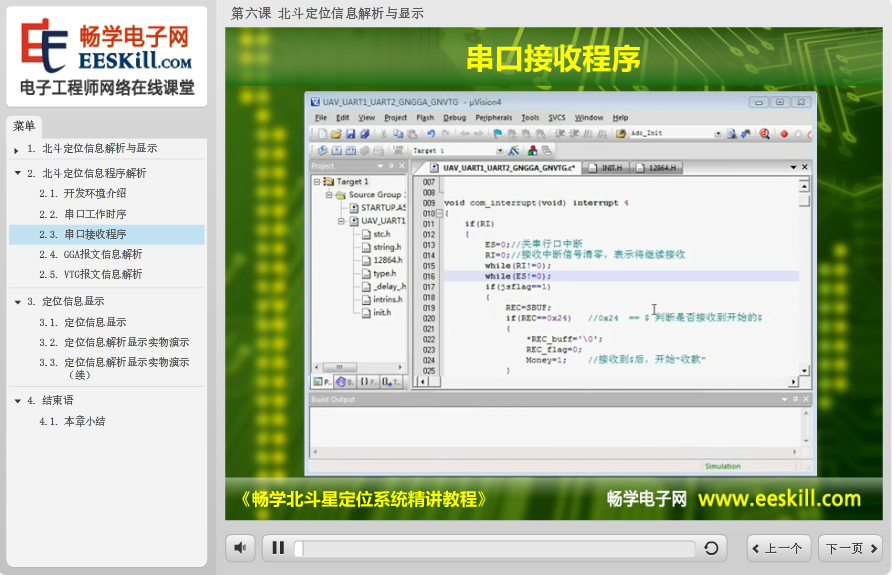Open the Tools menu in µVision
This screenshot has height=575, width=892.
pos(530,118)
